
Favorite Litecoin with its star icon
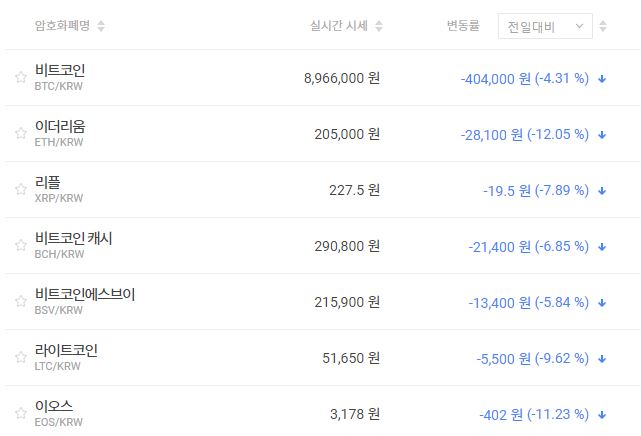[x=20, y=357]
